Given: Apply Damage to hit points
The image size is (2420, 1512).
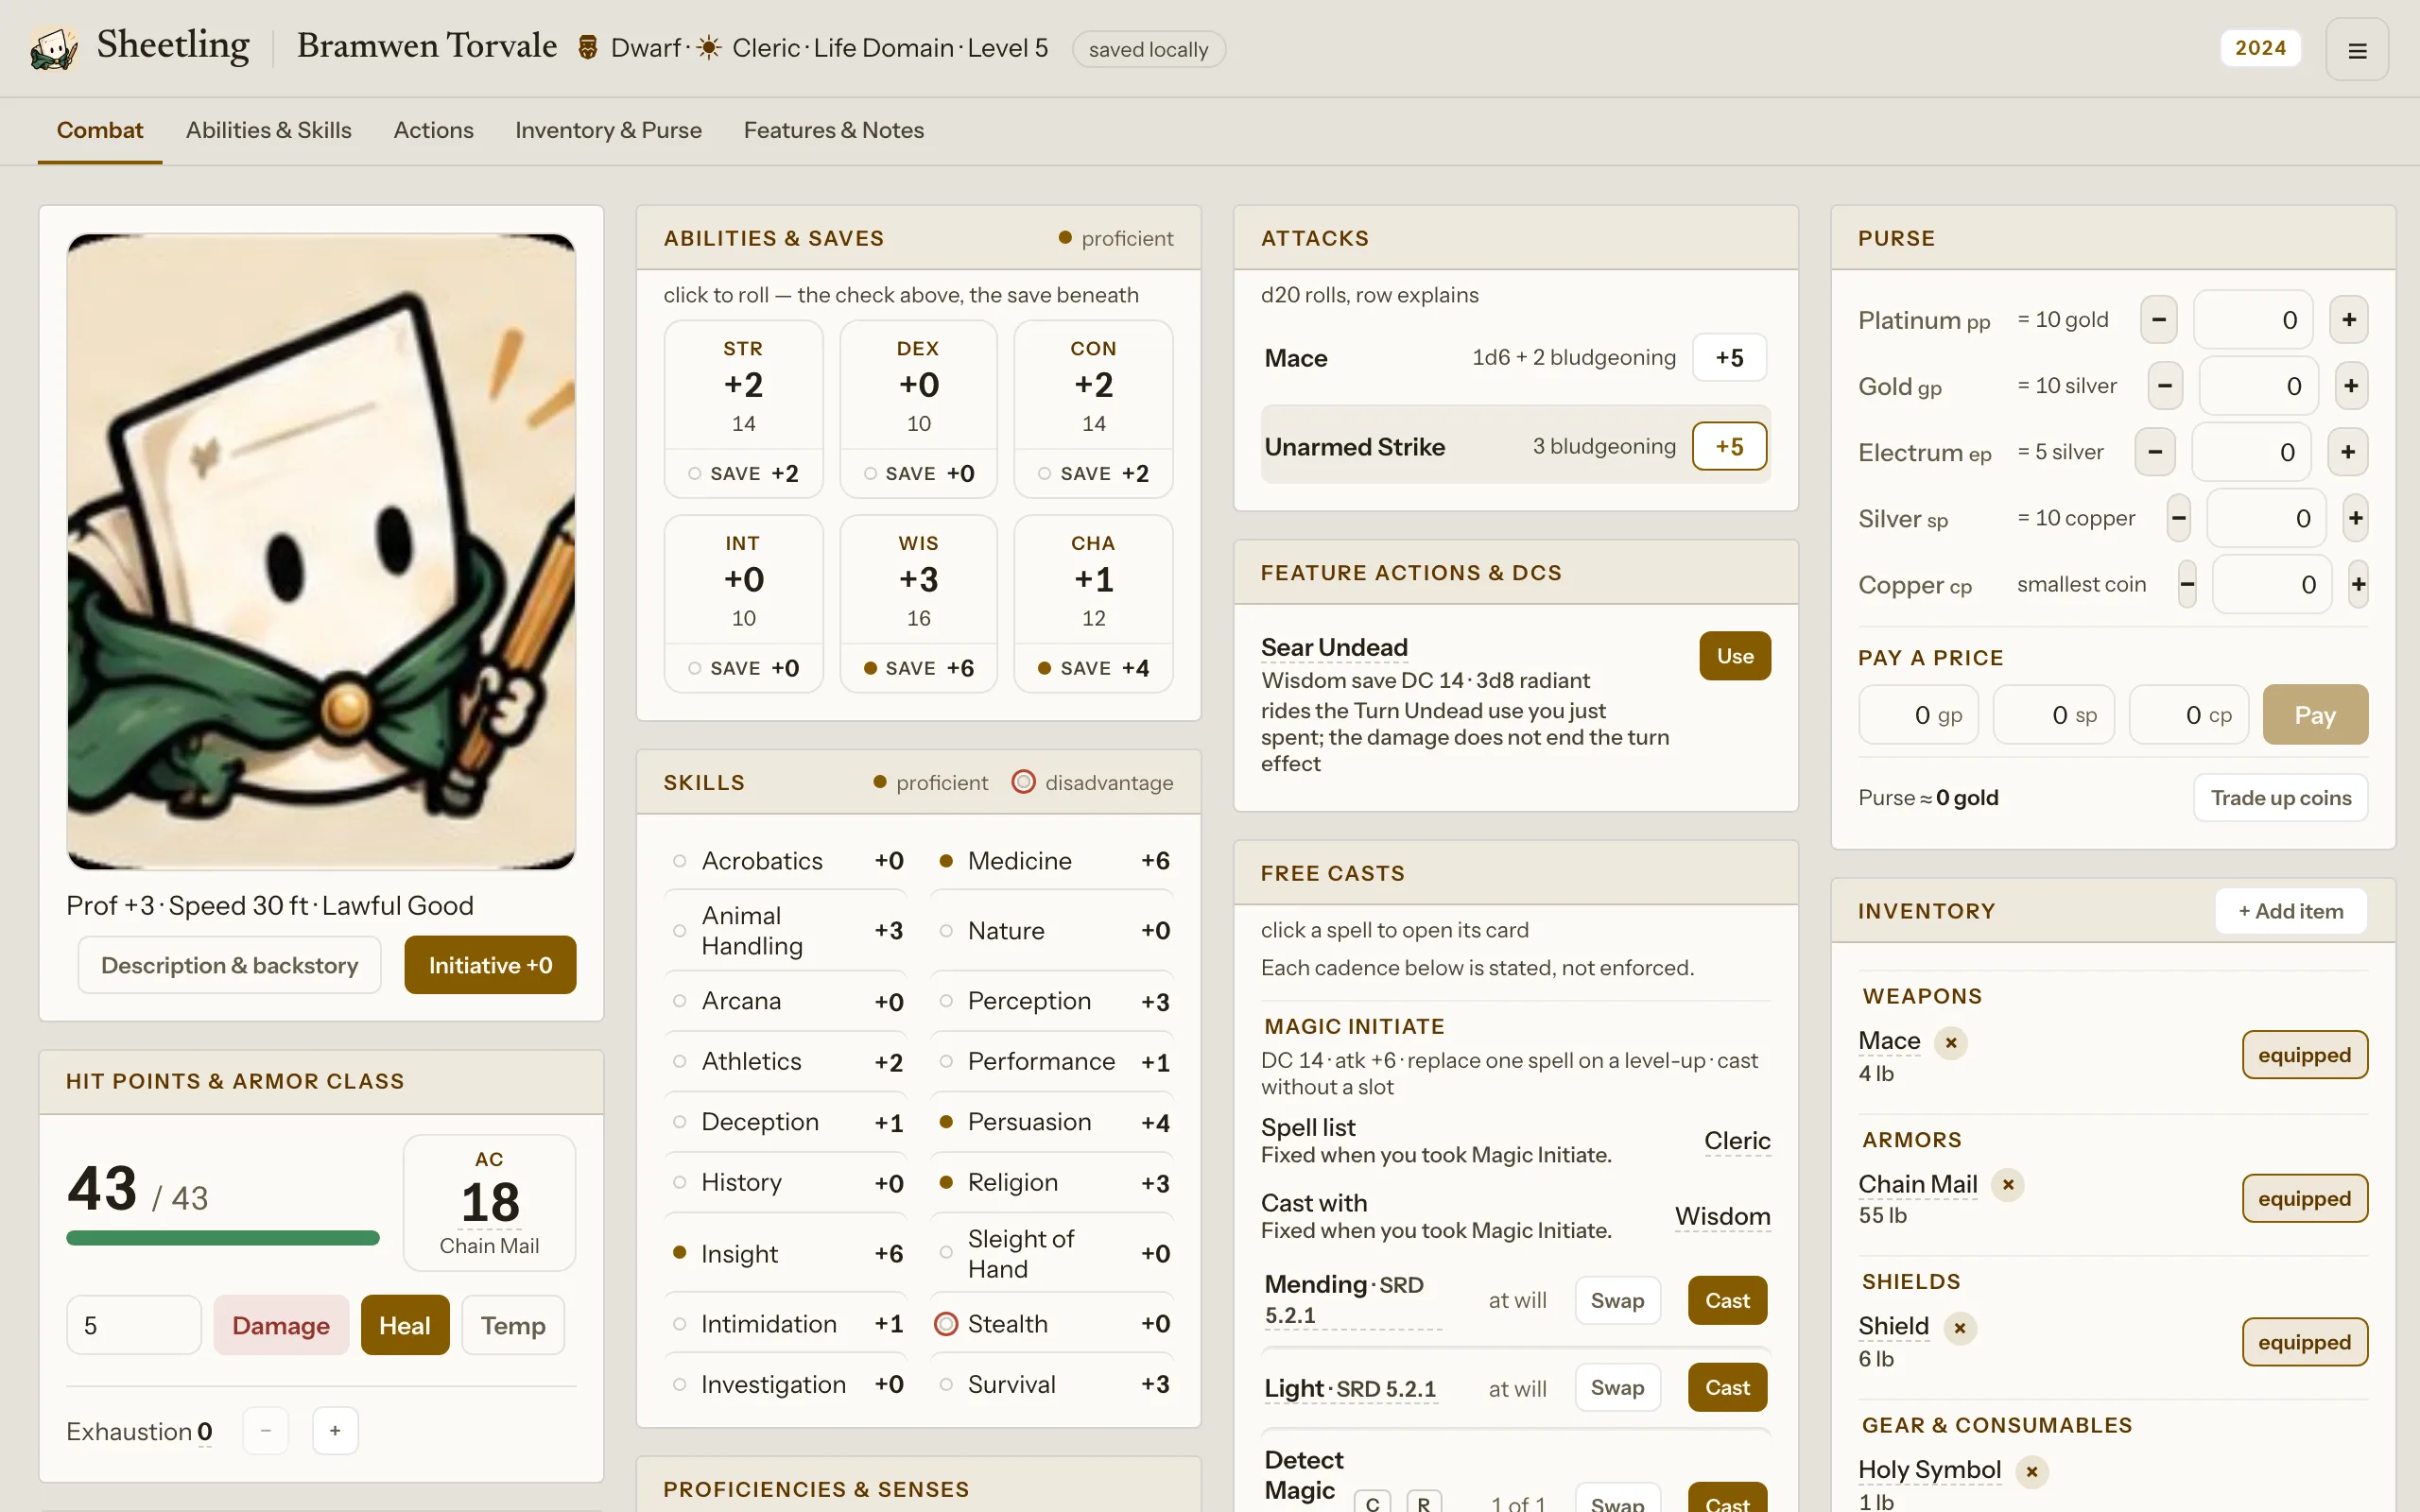Looking at the screenshot, I should (281, 1325).
